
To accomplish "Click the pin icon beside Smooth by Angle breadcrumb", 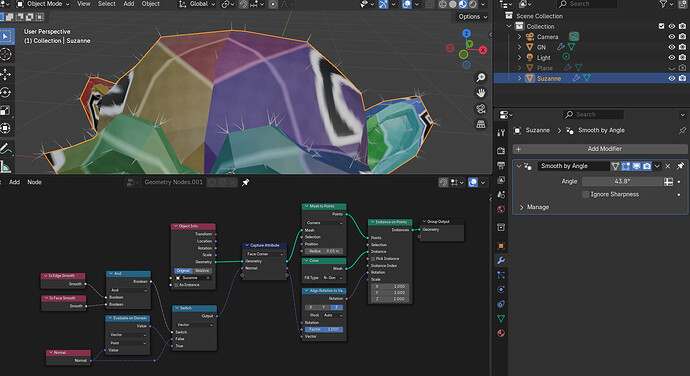I will point(682,130).
